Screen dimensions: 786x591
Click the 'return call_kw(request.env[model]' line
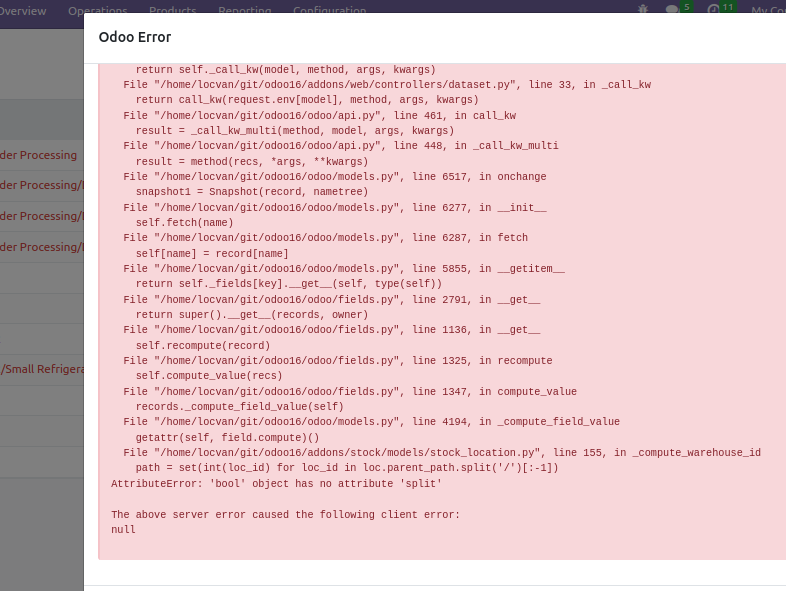(x=307, y=100)
